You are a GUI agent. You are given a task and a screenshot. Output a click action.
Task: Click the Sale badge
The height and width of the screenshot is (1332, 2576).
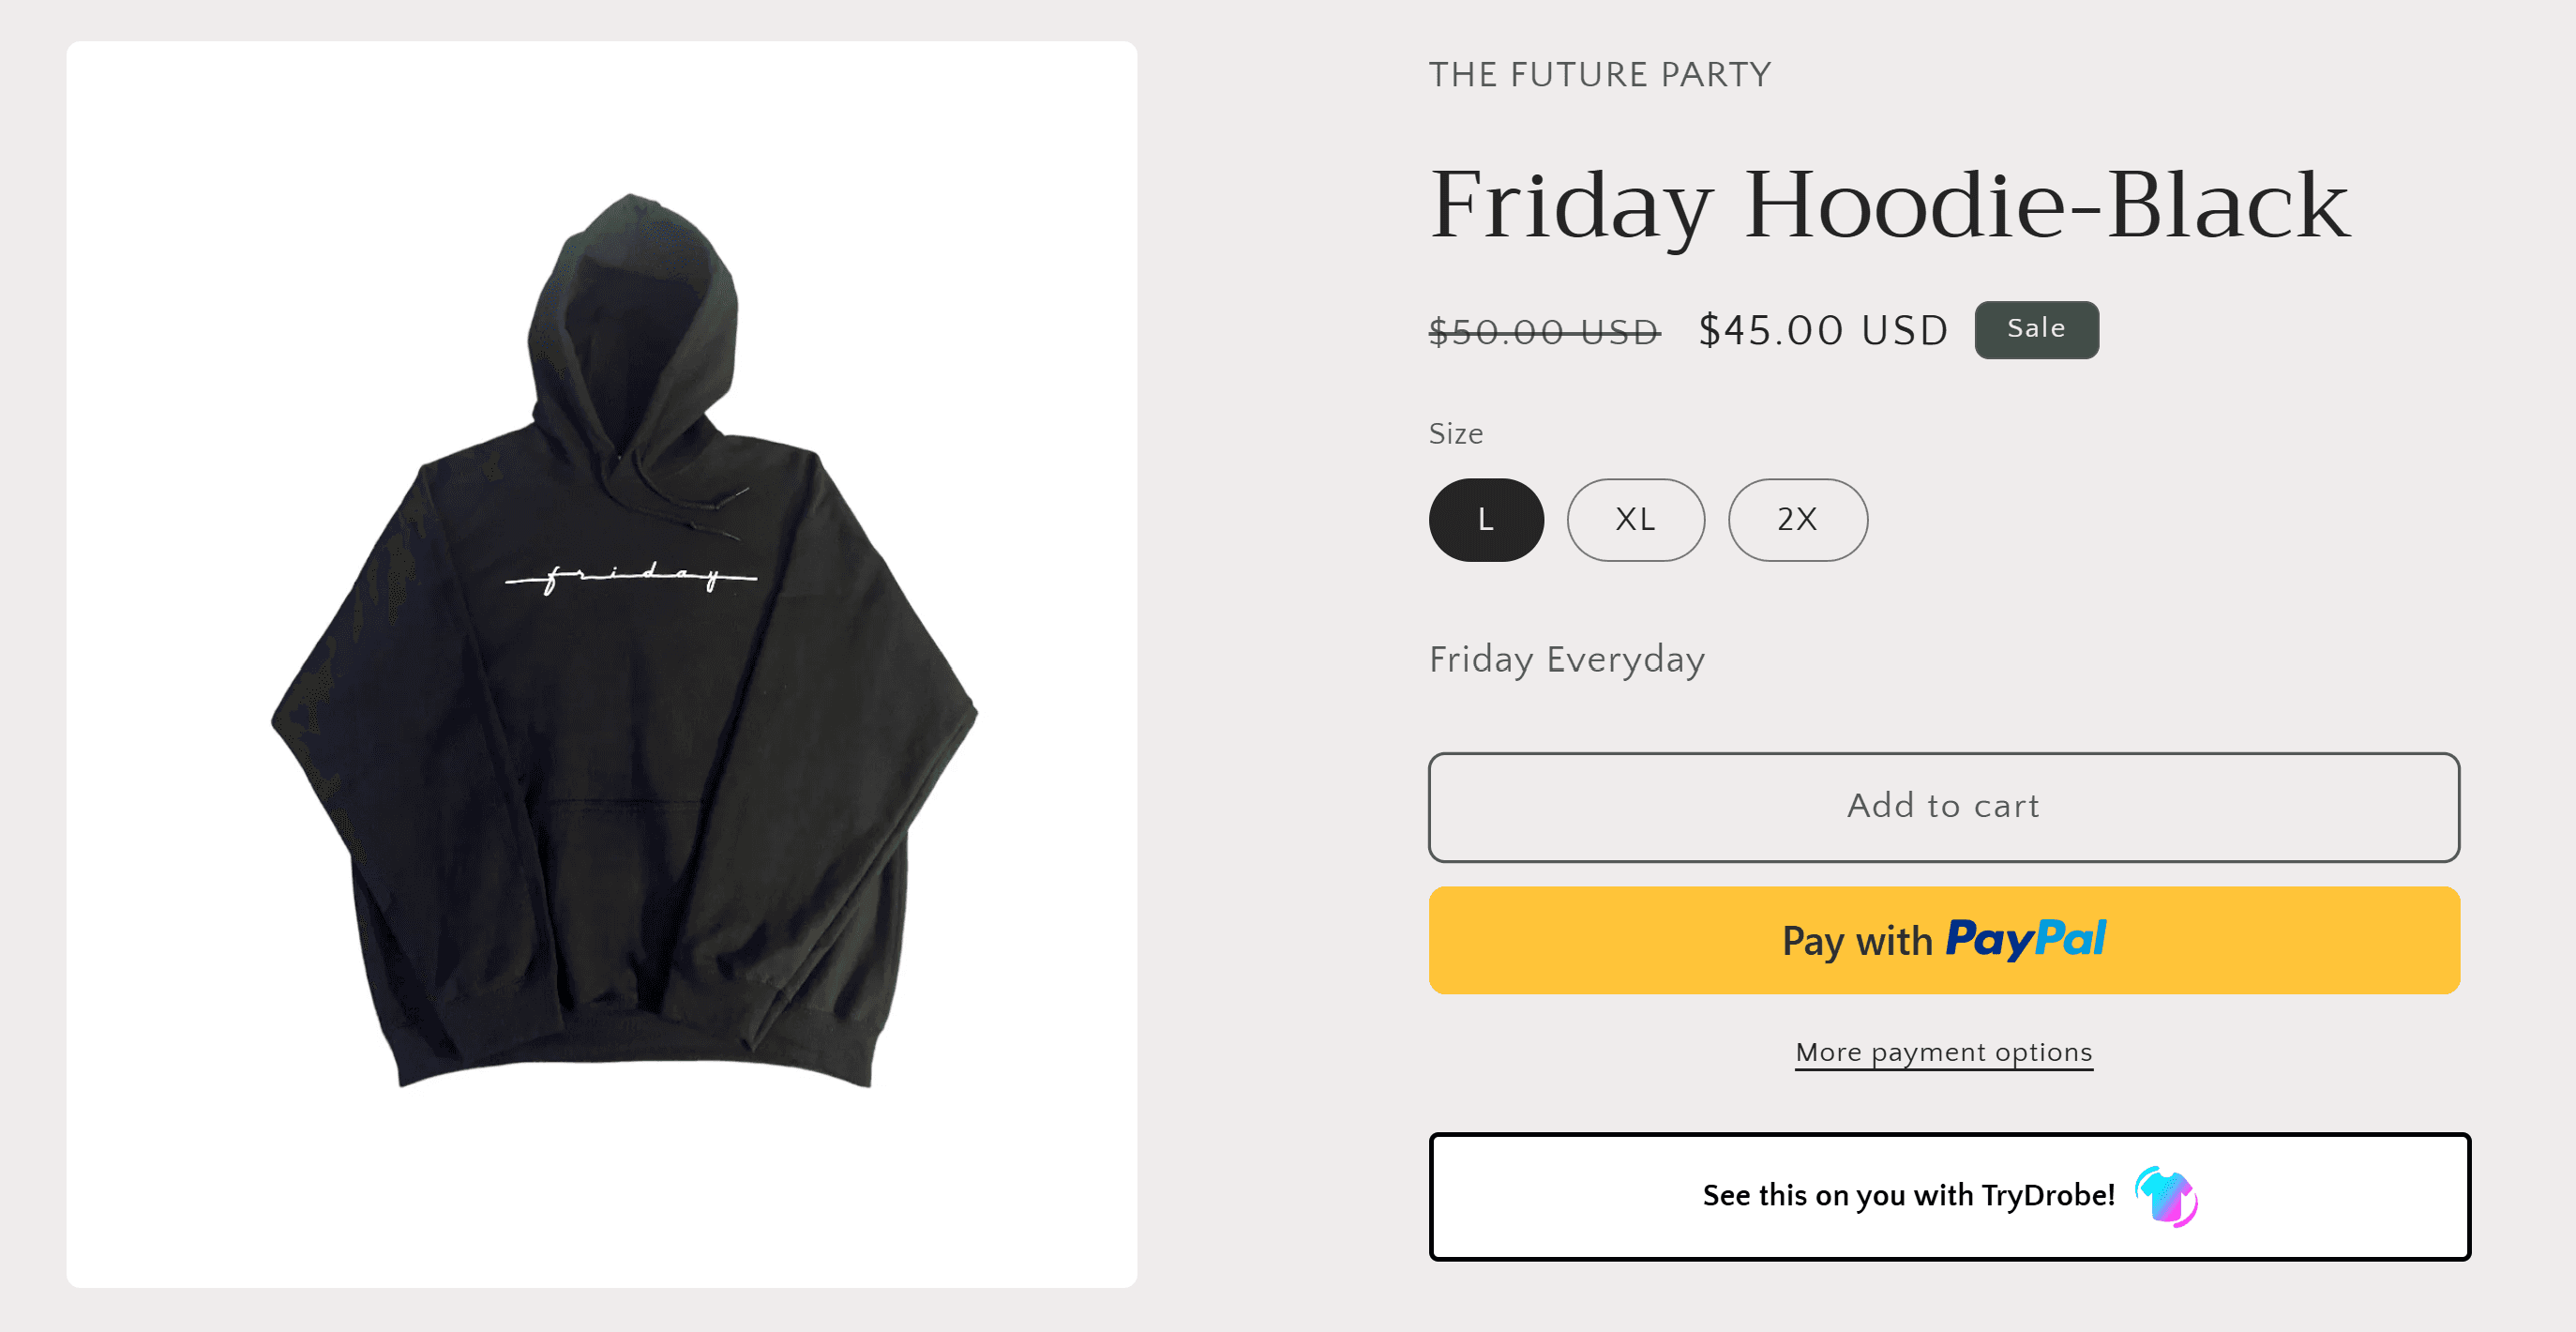tap(2035, 329)
